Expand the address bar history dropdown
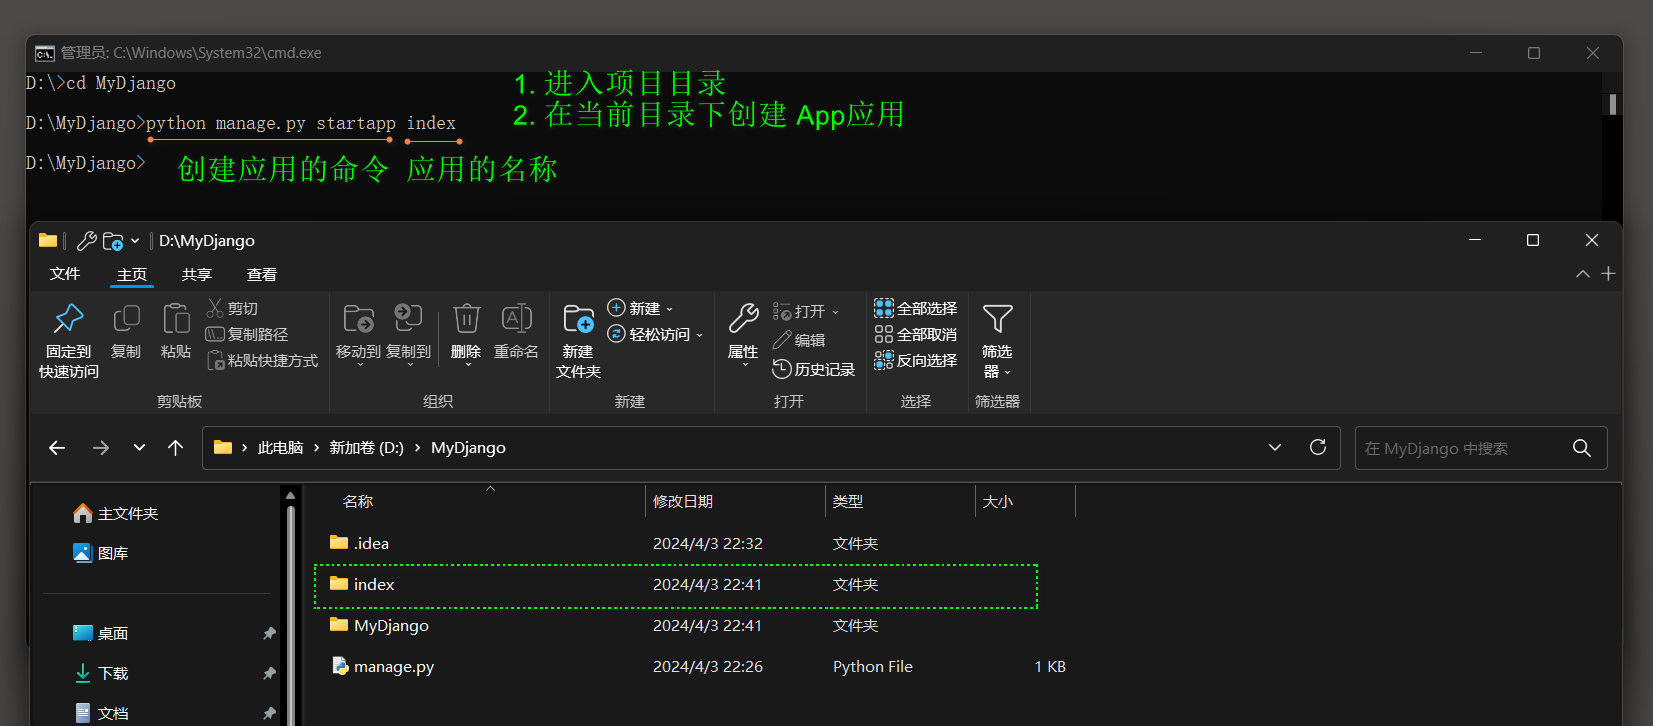1653x726 pixels. [1275, 448]
